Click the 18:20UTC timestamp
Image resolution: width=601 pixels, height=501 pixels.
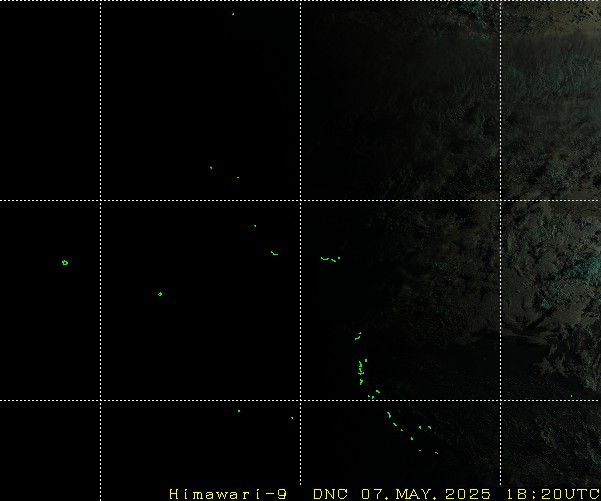pos(552,494)
